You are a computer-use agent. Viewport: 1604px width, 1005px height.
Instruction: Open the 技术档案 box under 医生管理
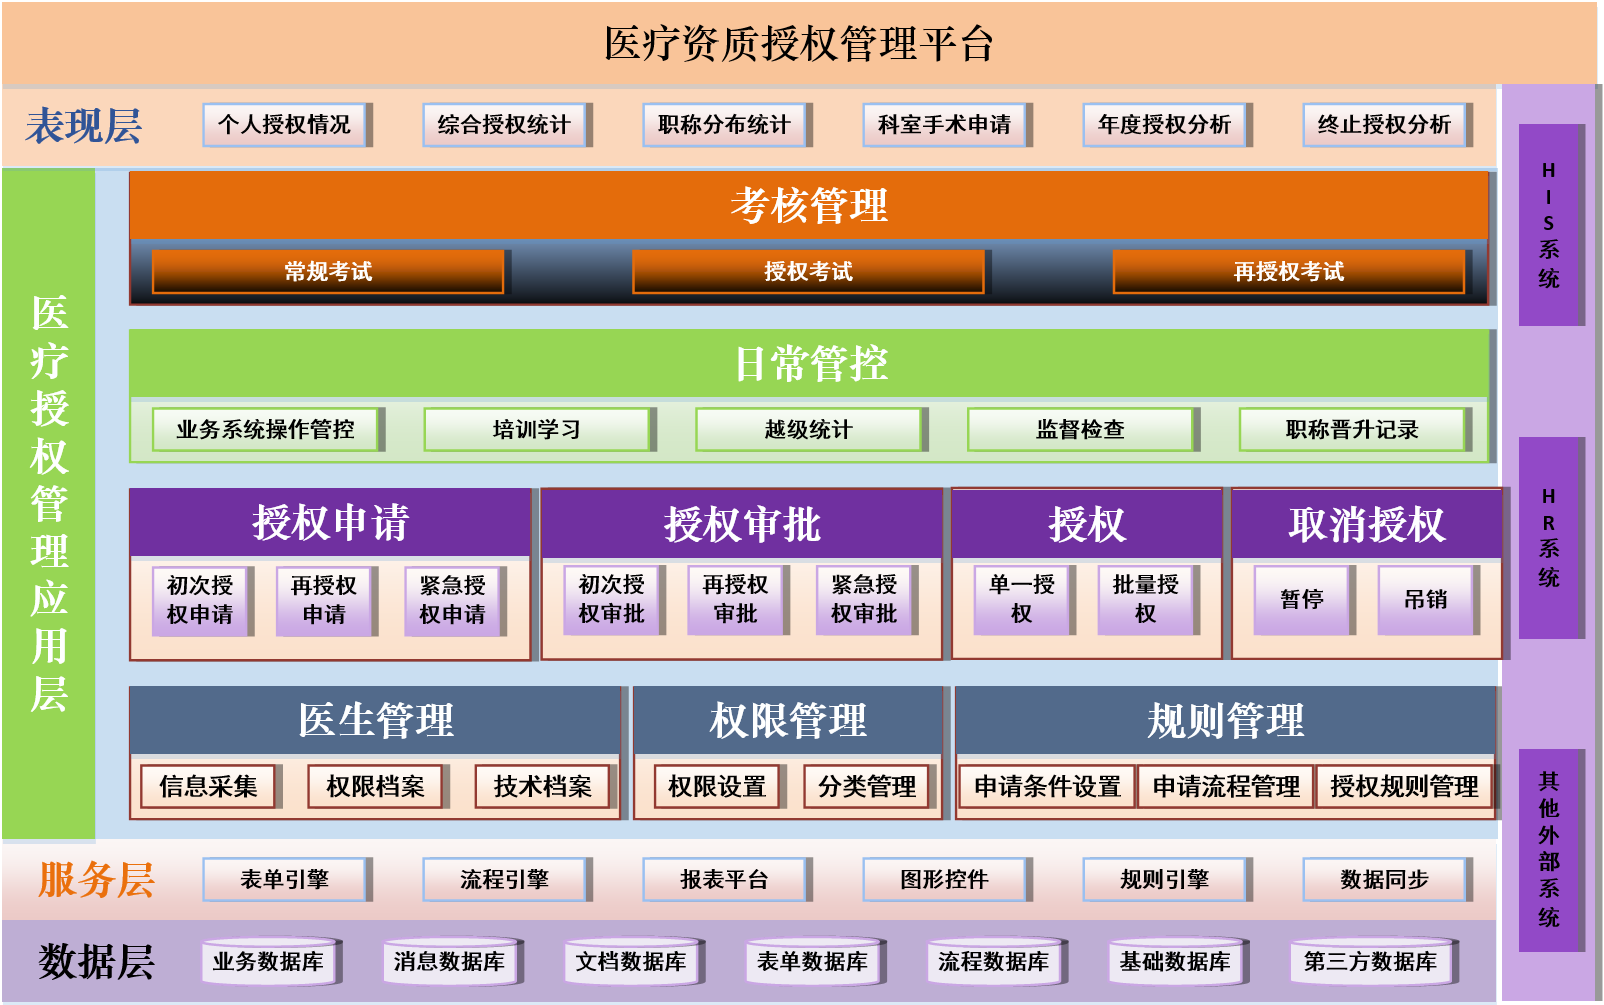(543, 787)
